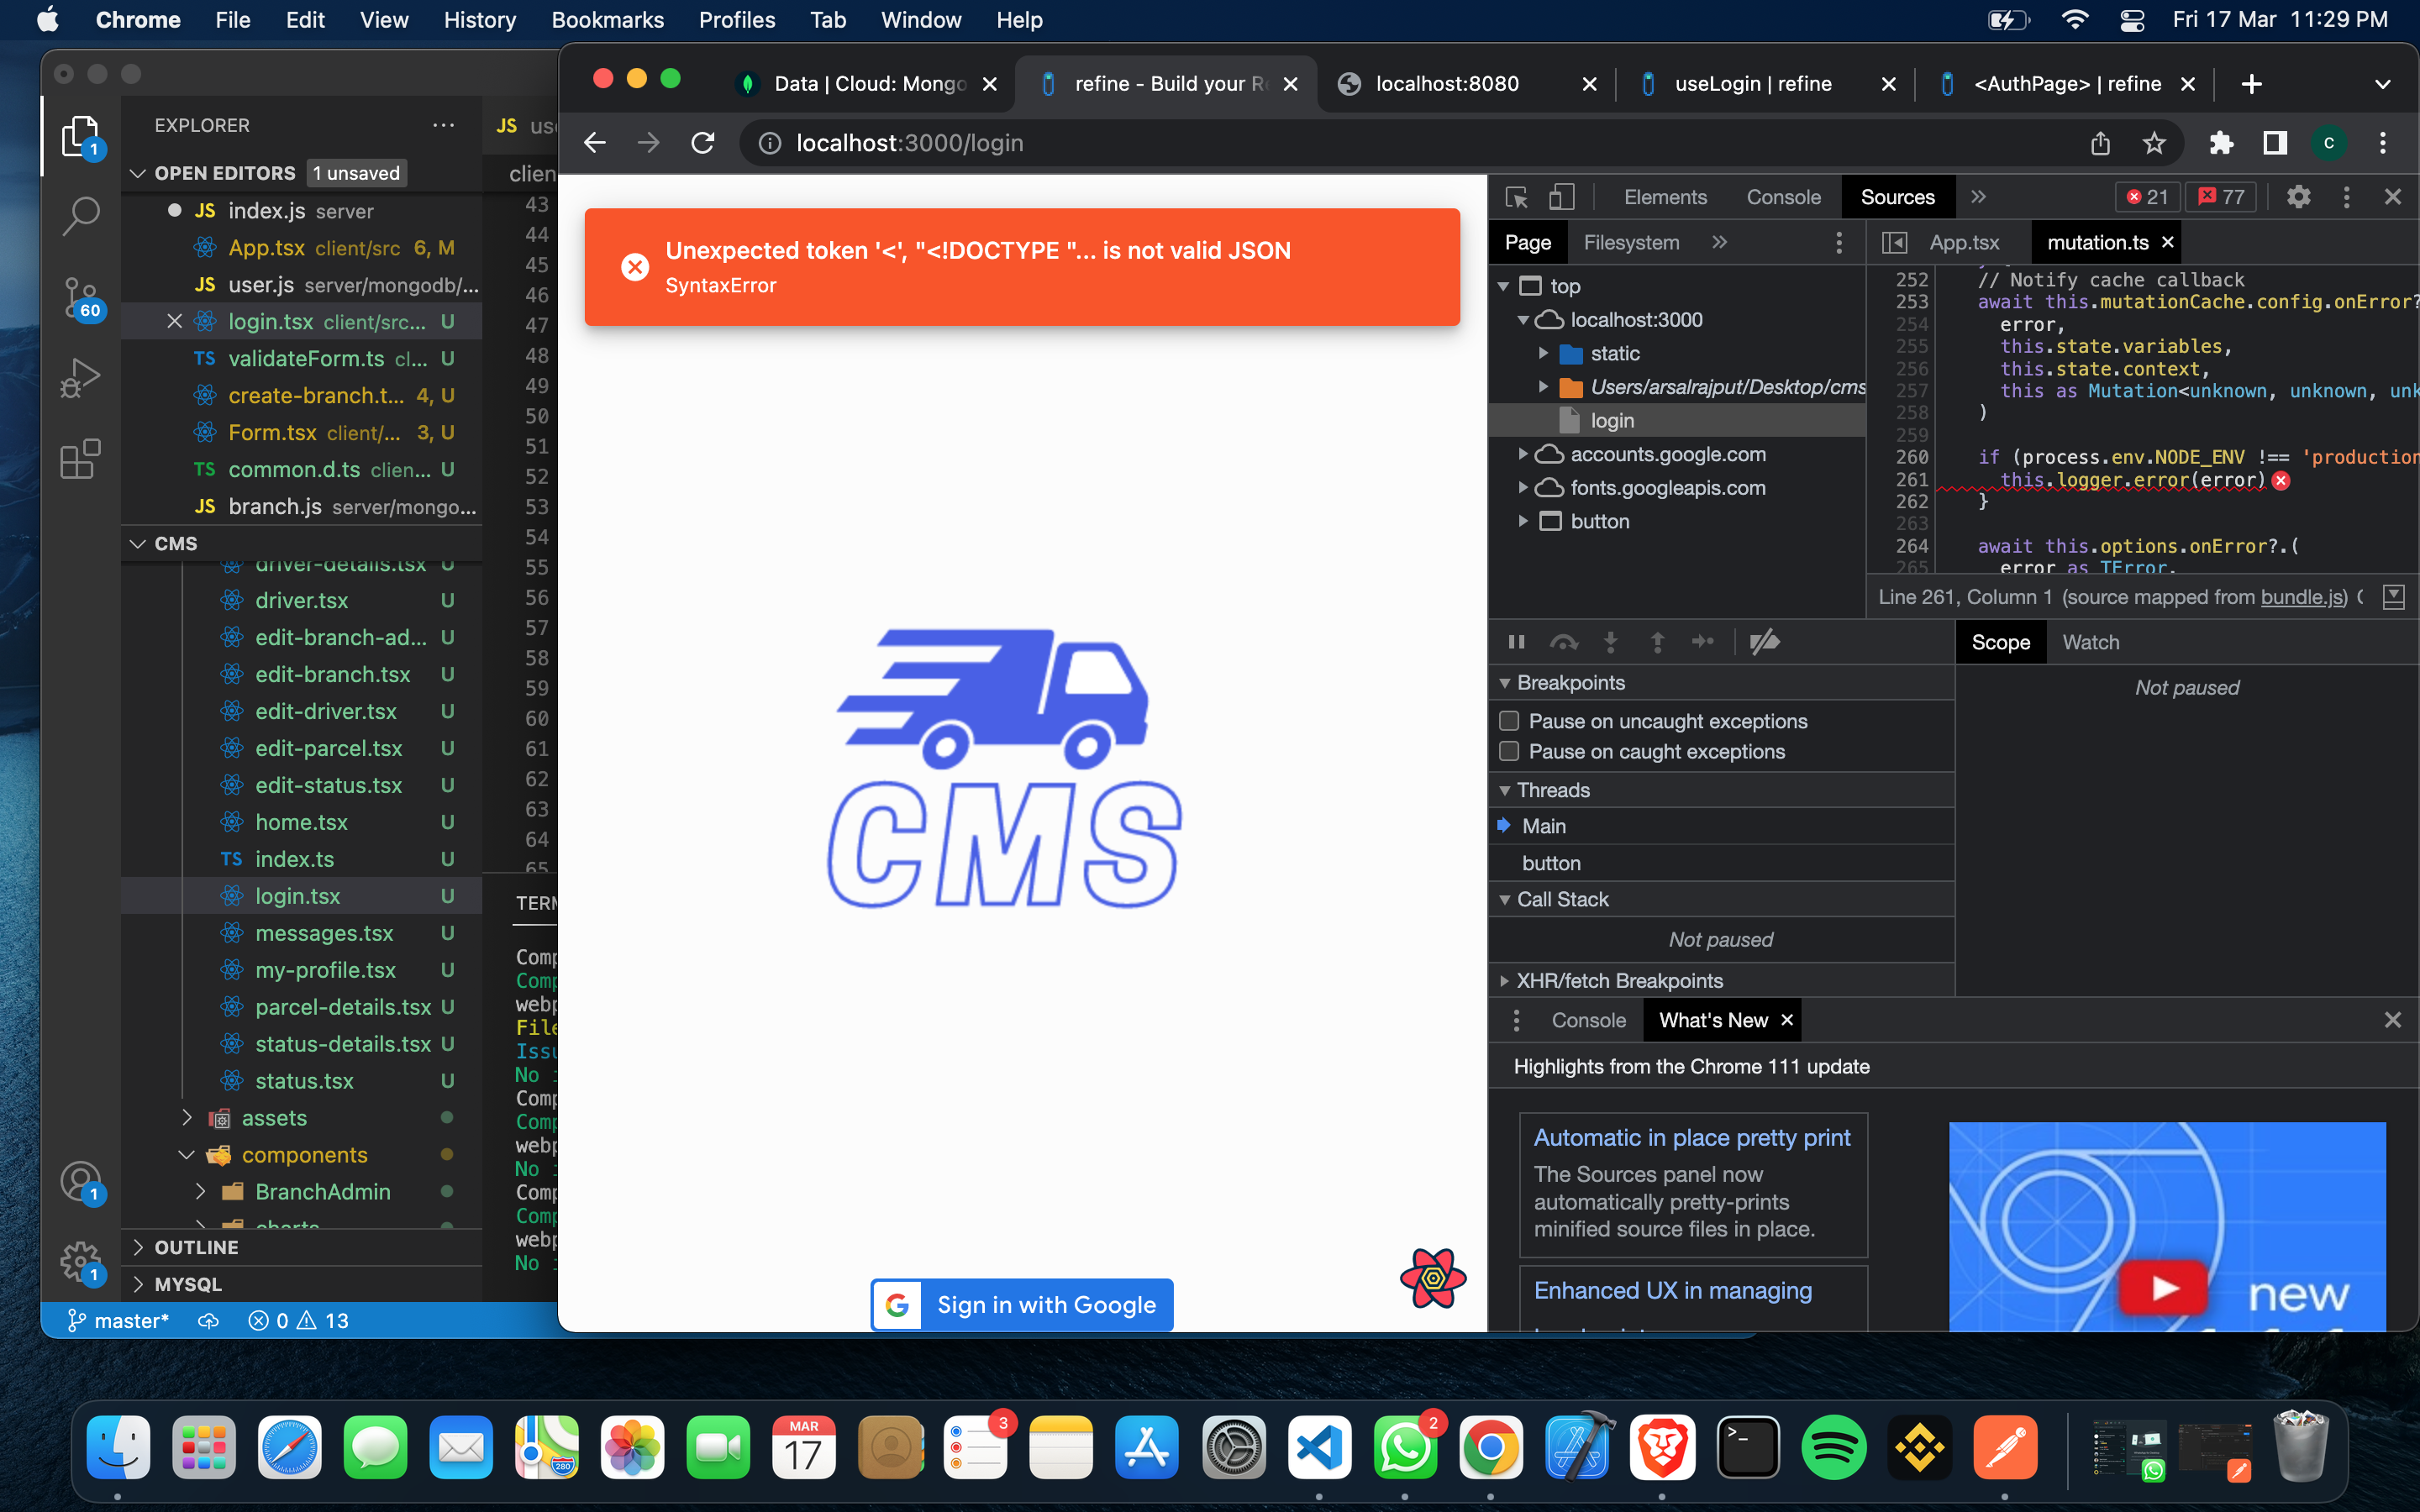Reload the localhost:3000 page
2420x1512 pixels.
pos(703,143)
